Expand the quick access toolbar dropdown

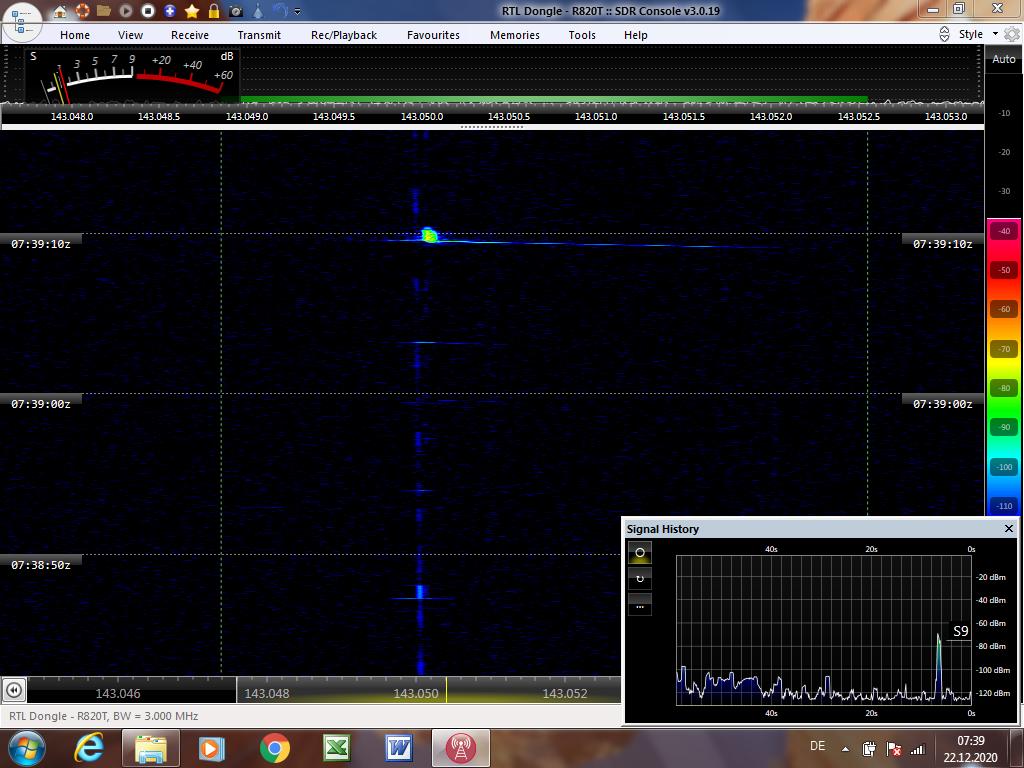point(298,11)
